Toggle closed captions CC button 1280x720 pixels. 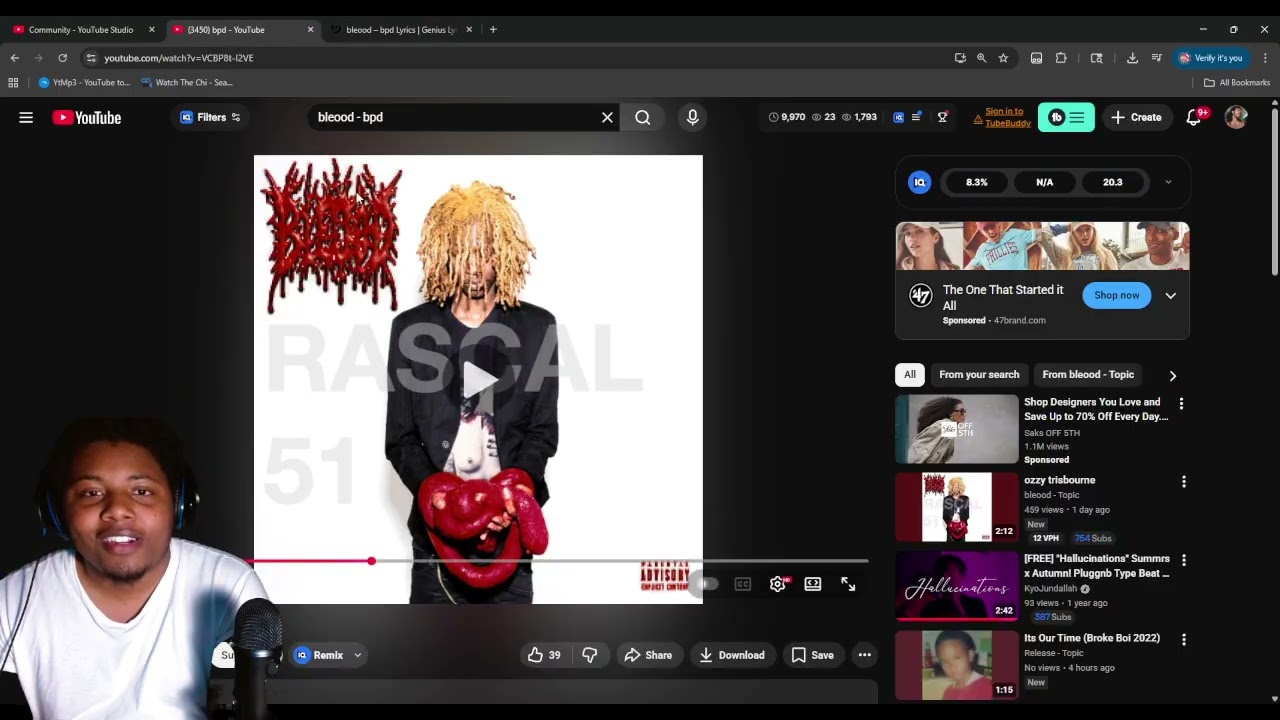pyautogui.click(x=742, y=584)
